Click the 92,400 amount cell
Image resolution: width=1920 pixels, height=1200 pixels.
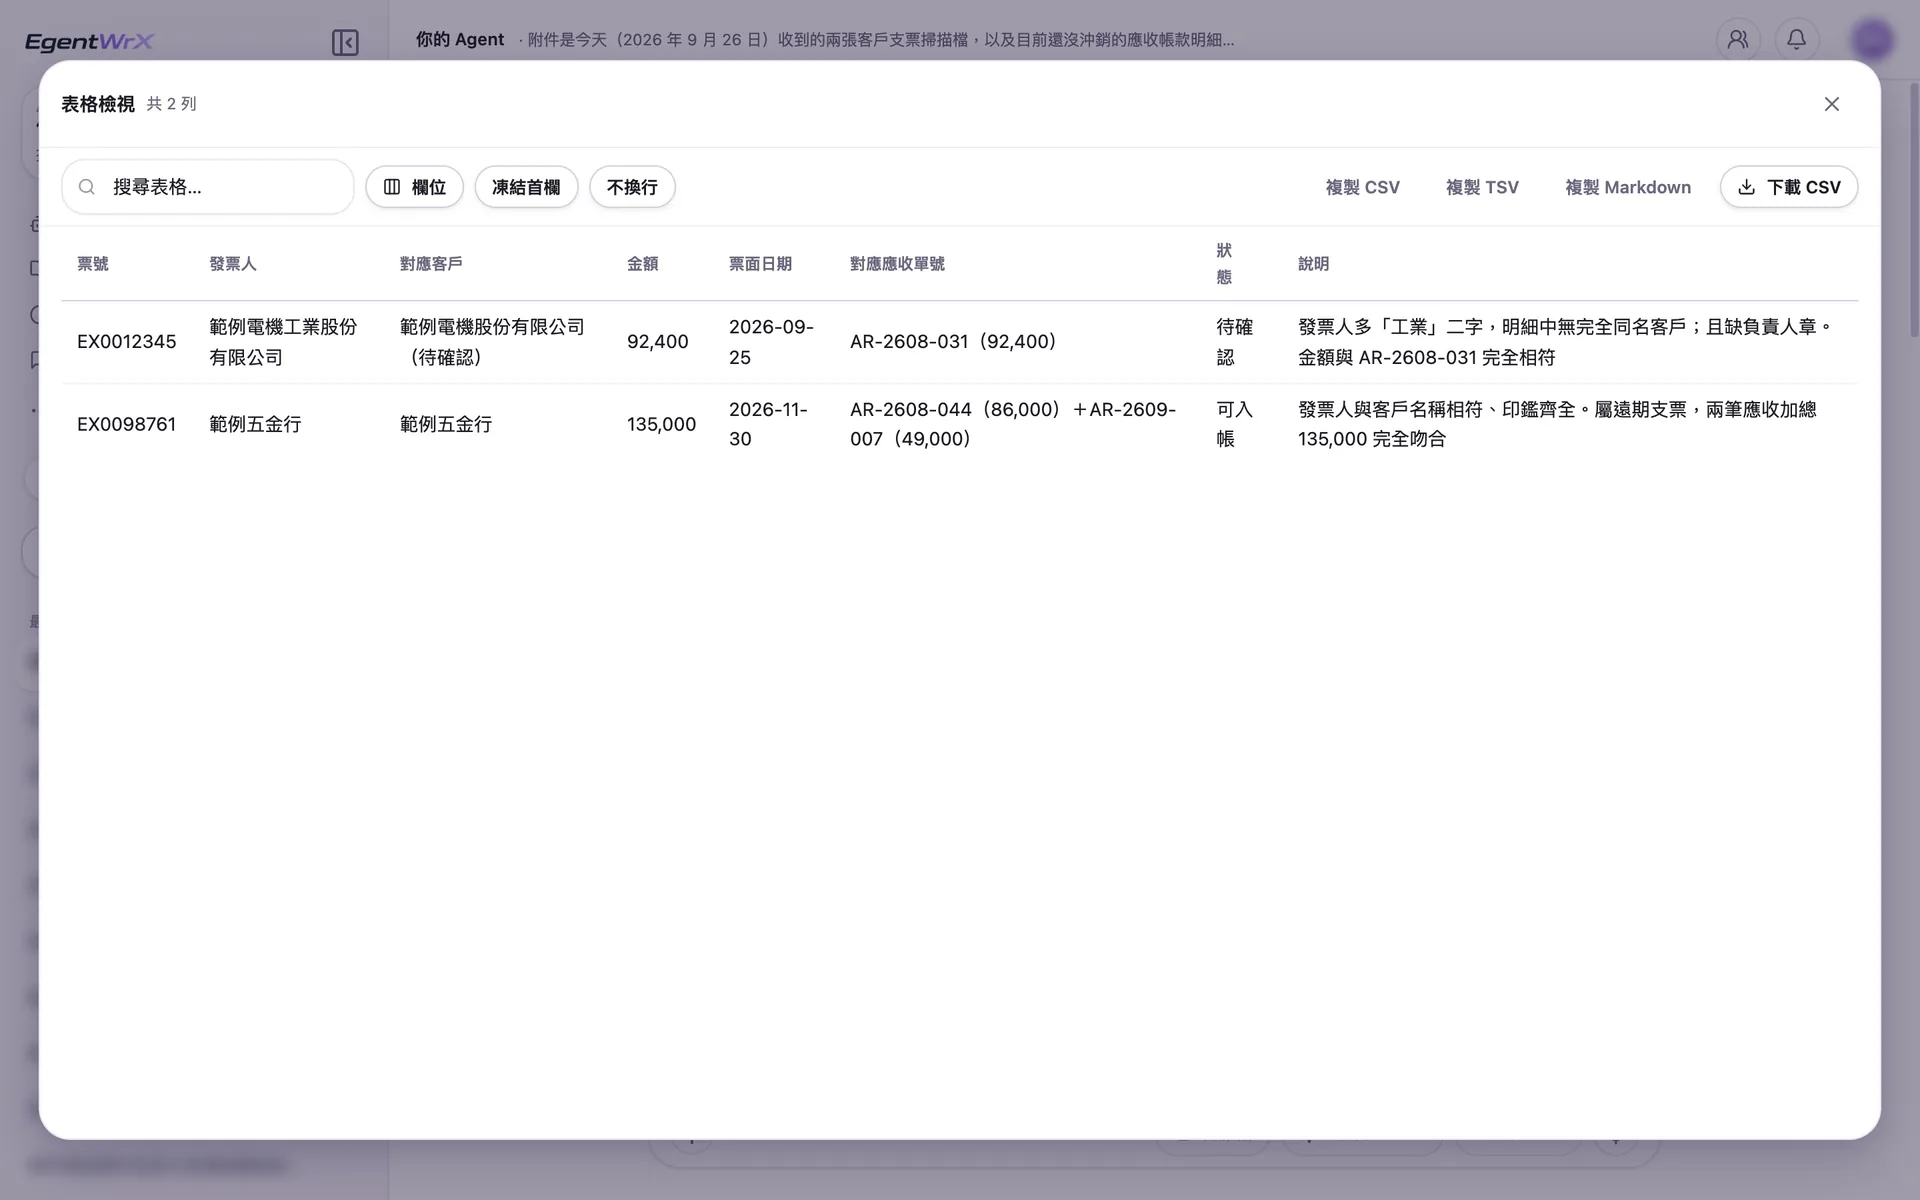(x=658, y=342)
